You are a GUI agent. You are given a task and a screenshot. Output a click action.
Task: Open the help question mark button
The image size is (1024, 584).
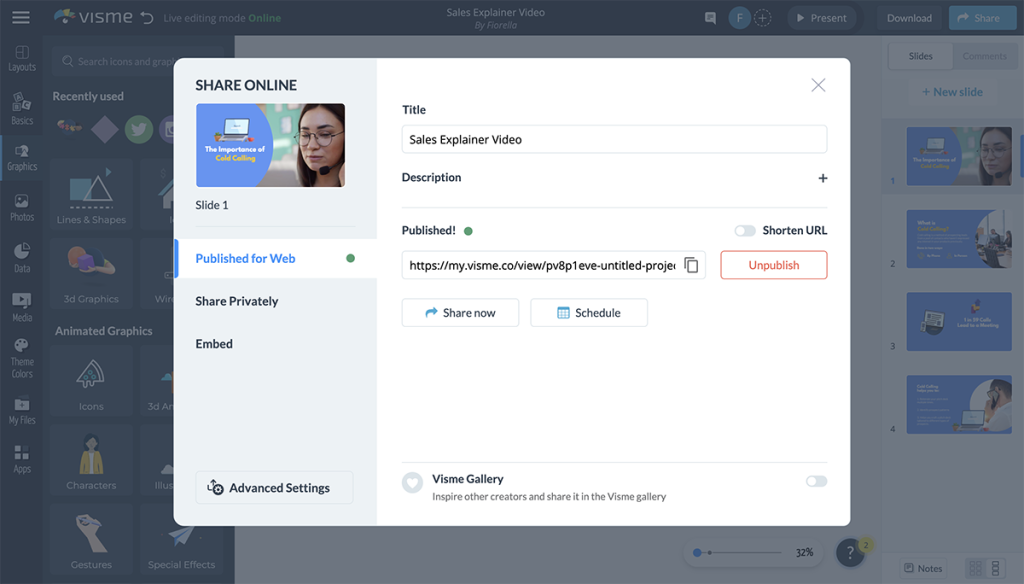[x=850, y=552]
